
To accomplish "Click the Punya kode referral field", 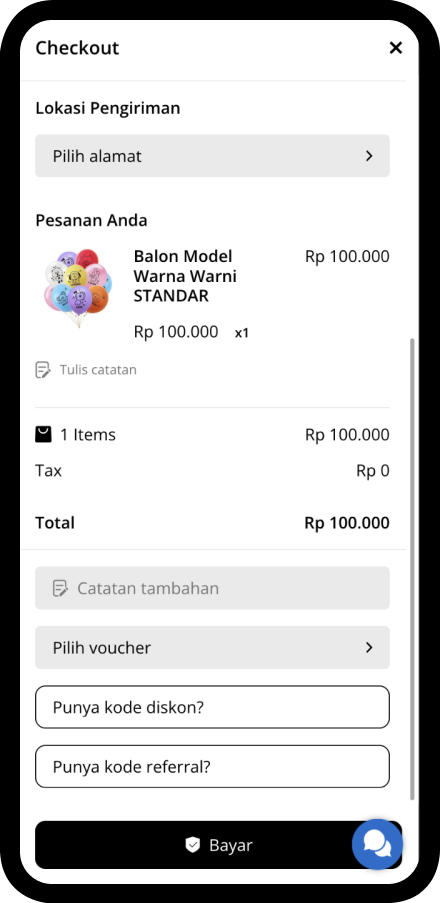I will pyautogui.click(x=213, y=767).
